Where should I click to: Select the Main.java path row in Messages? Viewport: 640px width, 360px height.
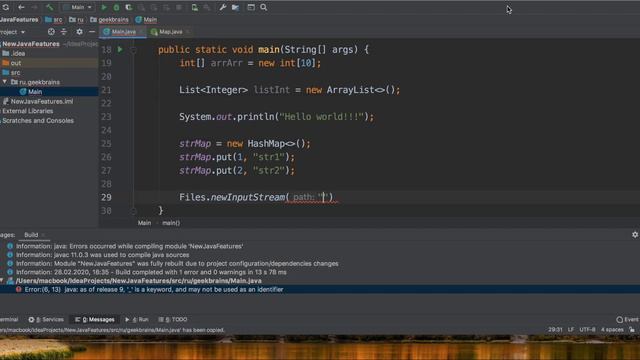[x=138, y=281]
